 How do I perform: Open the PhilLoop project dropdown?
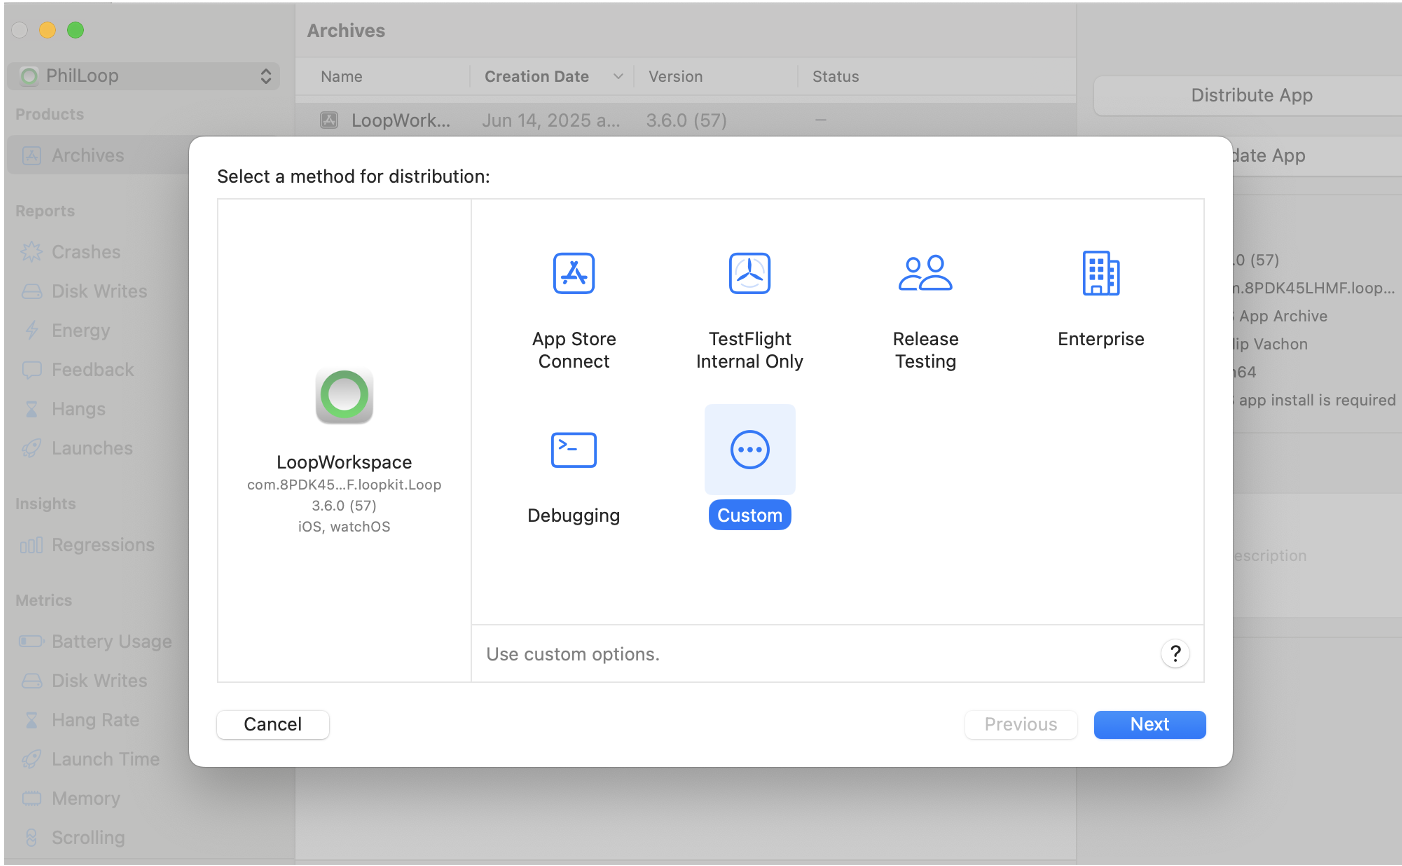(144, 76)
